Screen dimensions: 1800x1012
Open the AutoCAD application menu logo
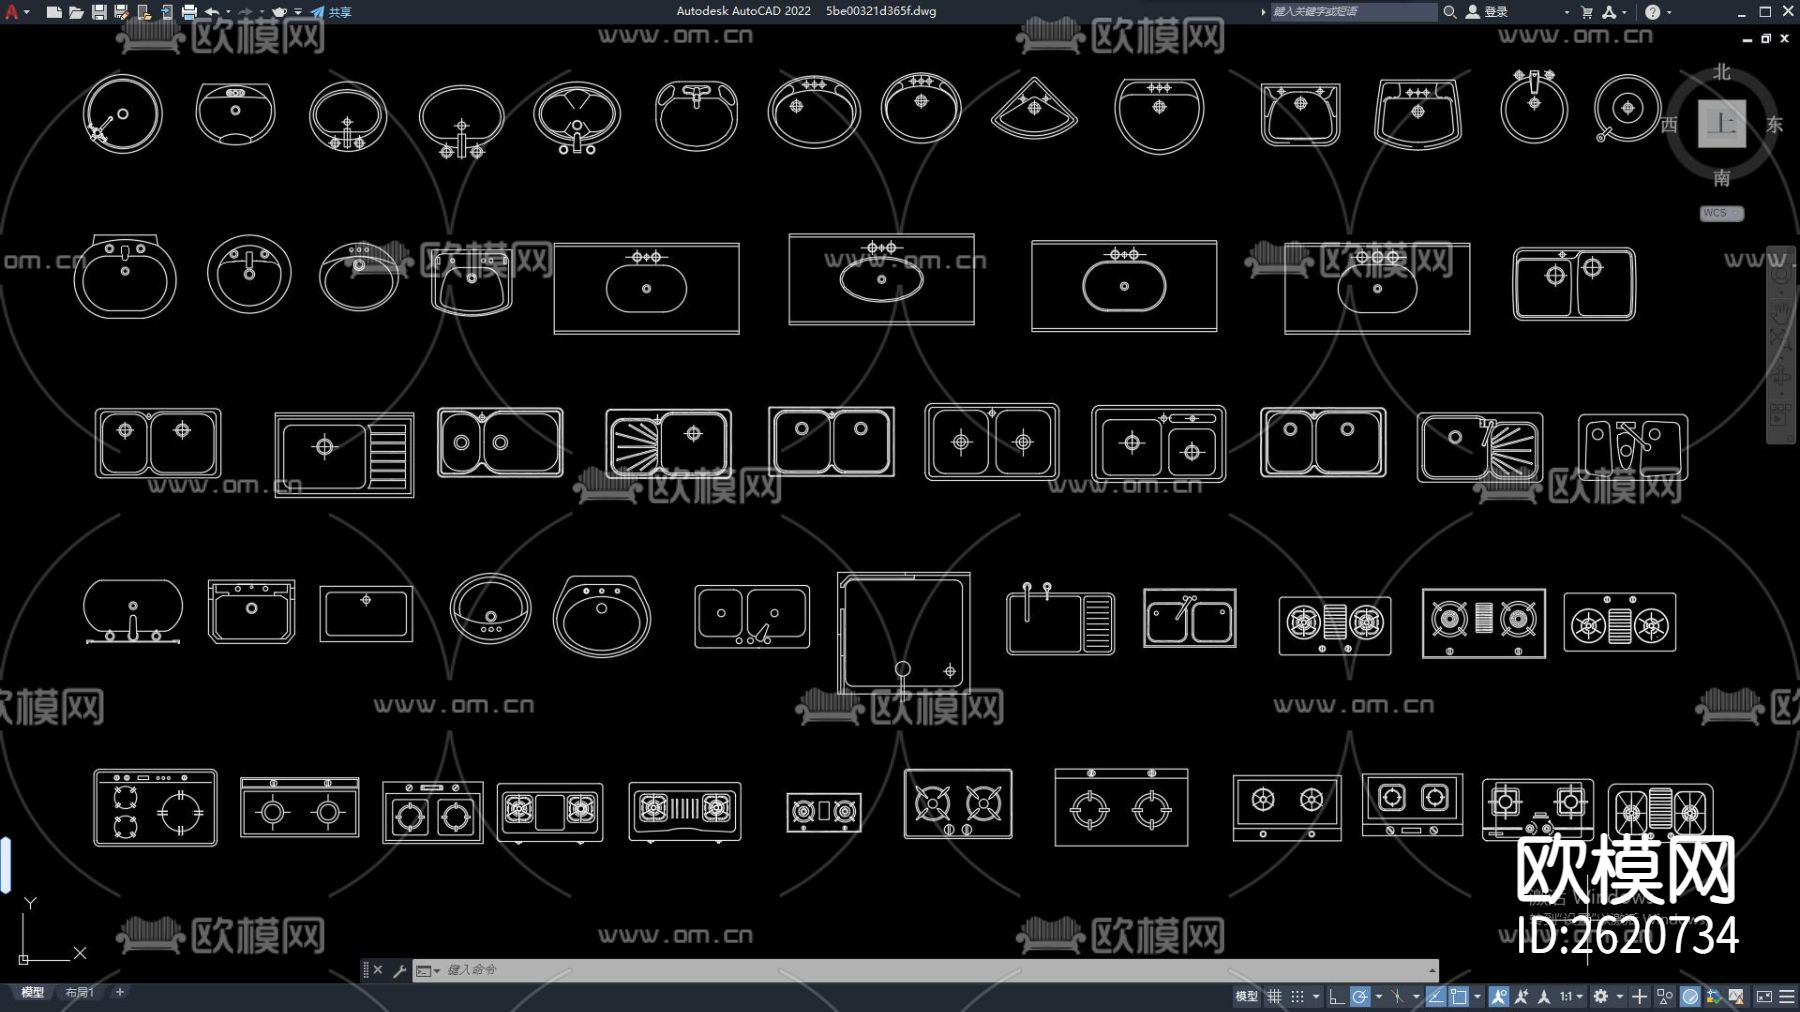(x=12, y=12)
